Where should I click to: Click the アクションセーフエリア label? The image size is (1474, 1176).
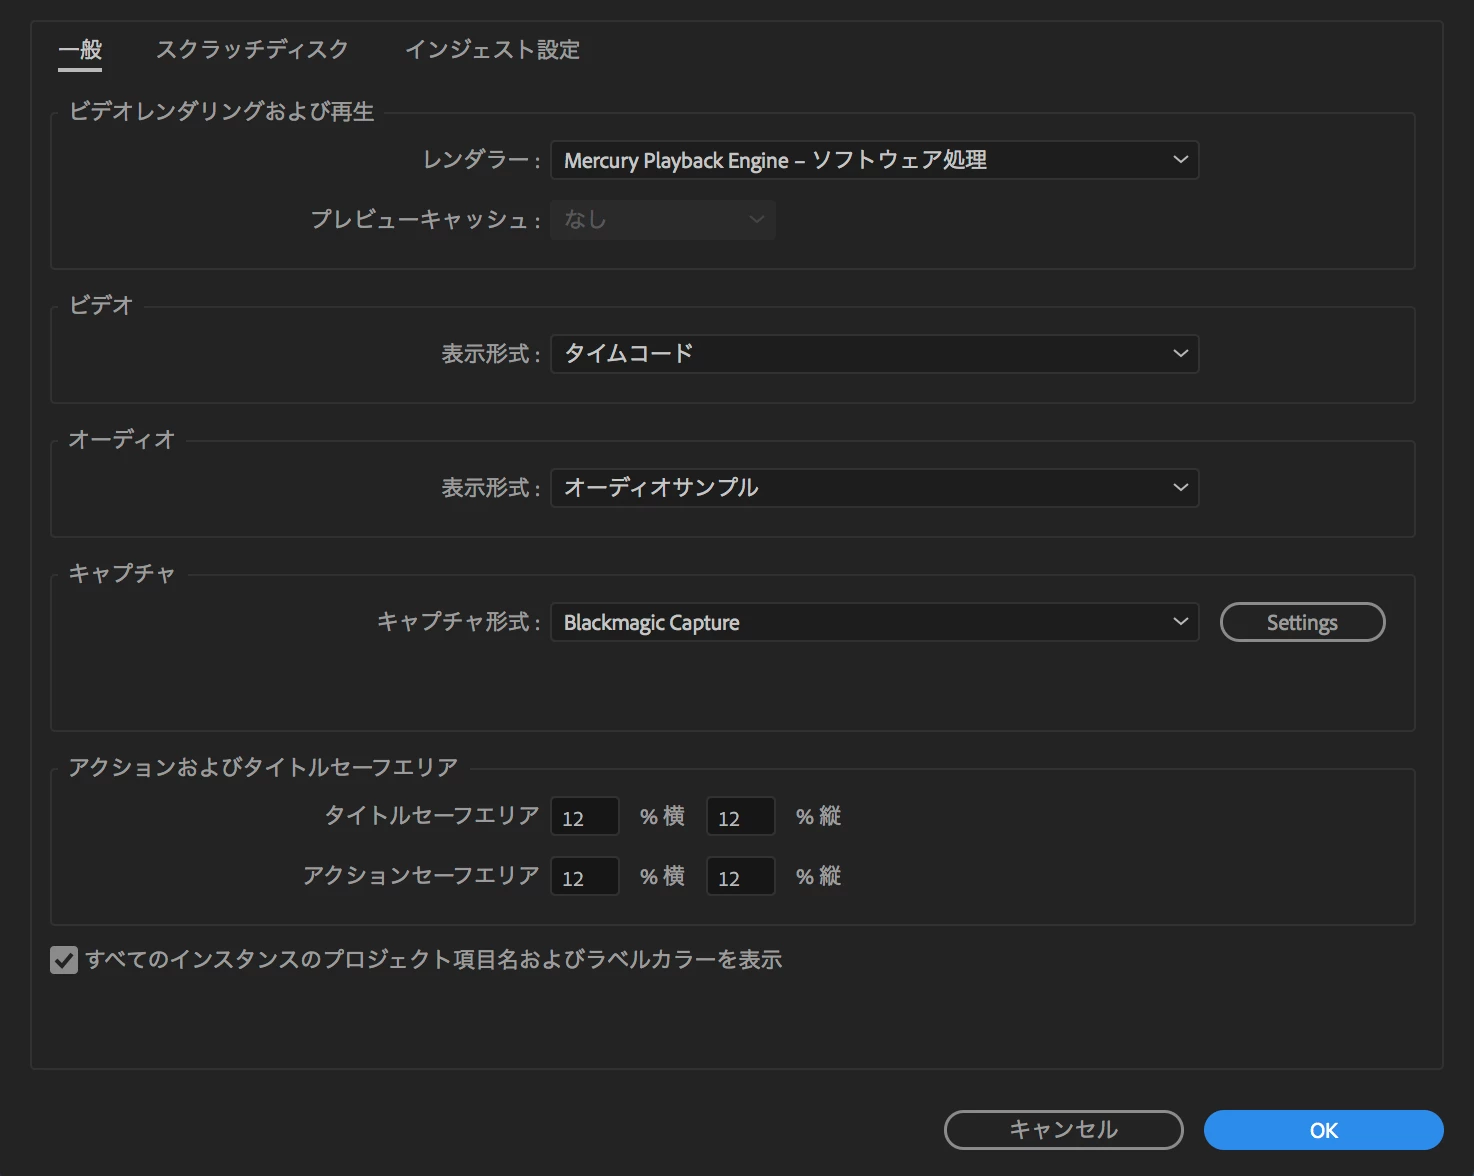421,876
